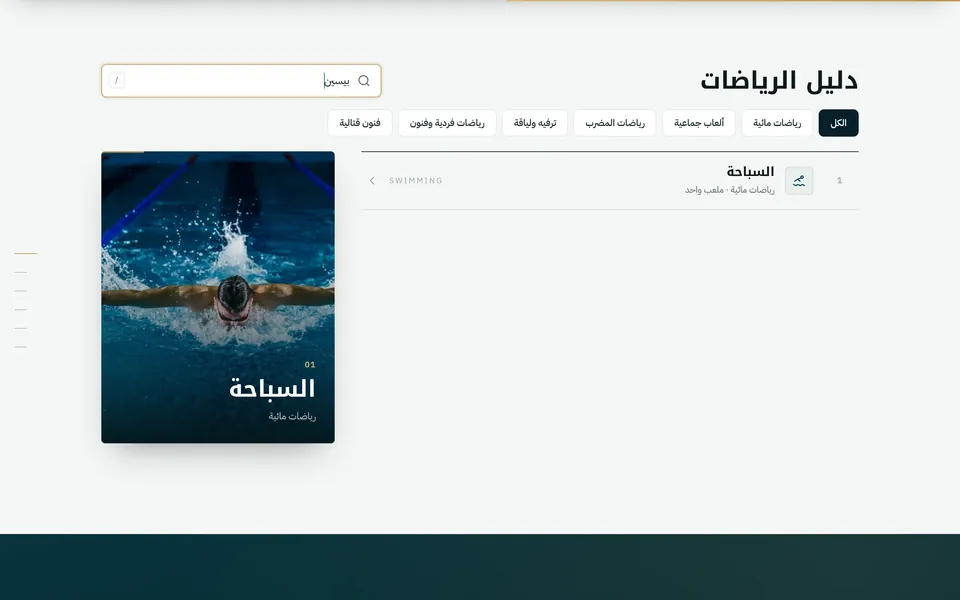Filter by رياضات فردية وفنون
The height and width of the screenshot is (600, 960).
(x=447, y=123)
